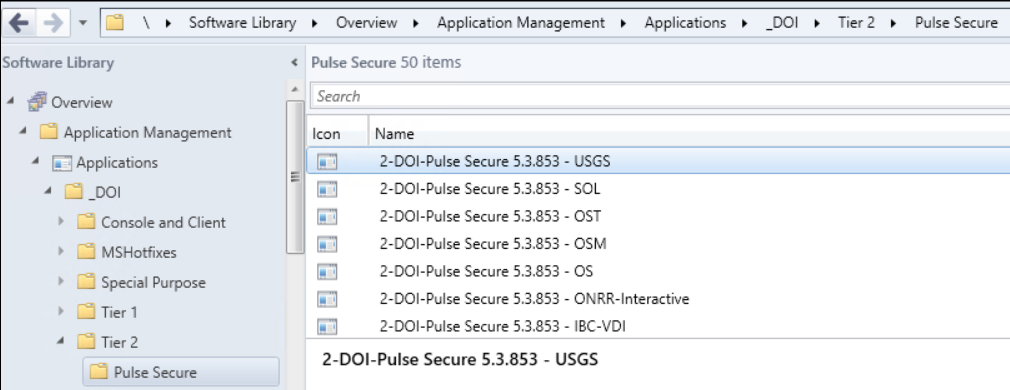Select Application Management in breadcrumb path
Viewport: 1010px width, 390px height.
click(521, 23)
